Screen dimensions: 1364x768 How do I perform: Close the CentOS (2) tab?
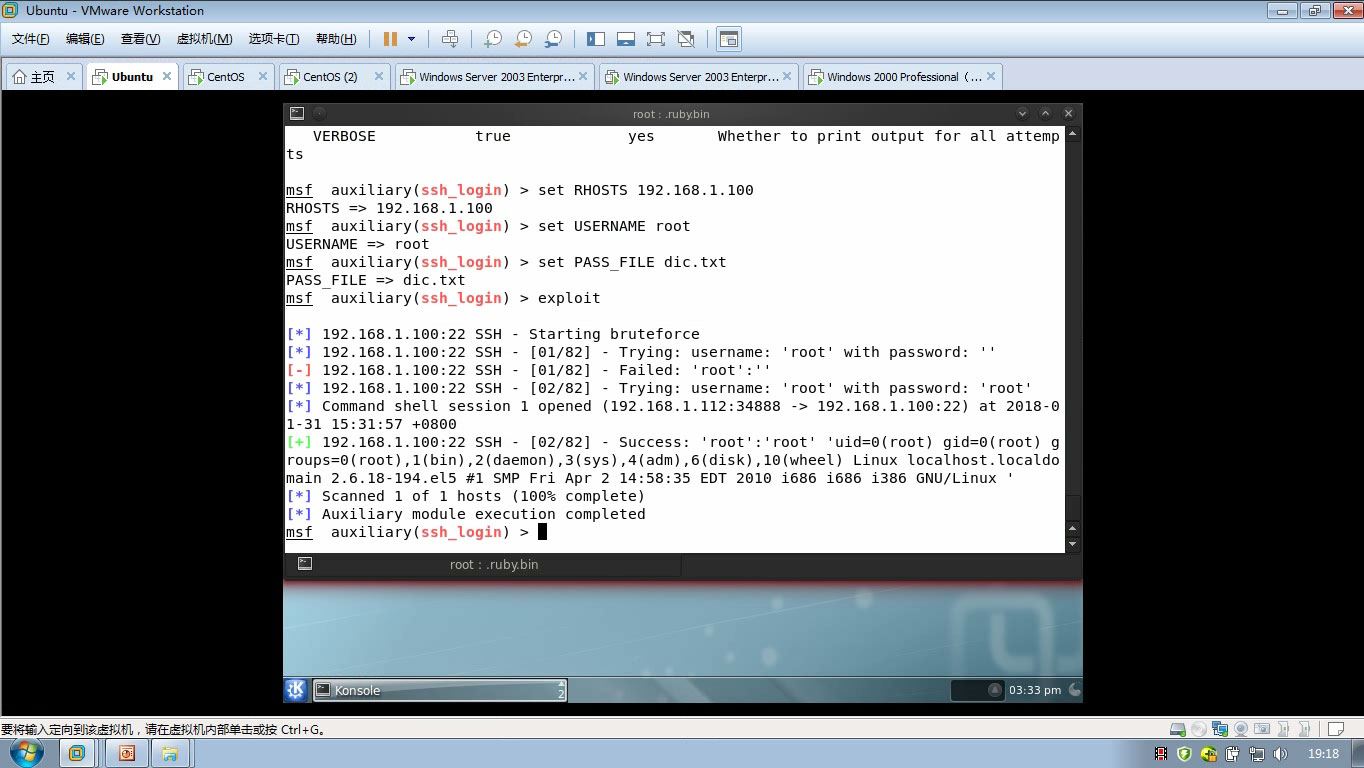(x=379, y=76)
